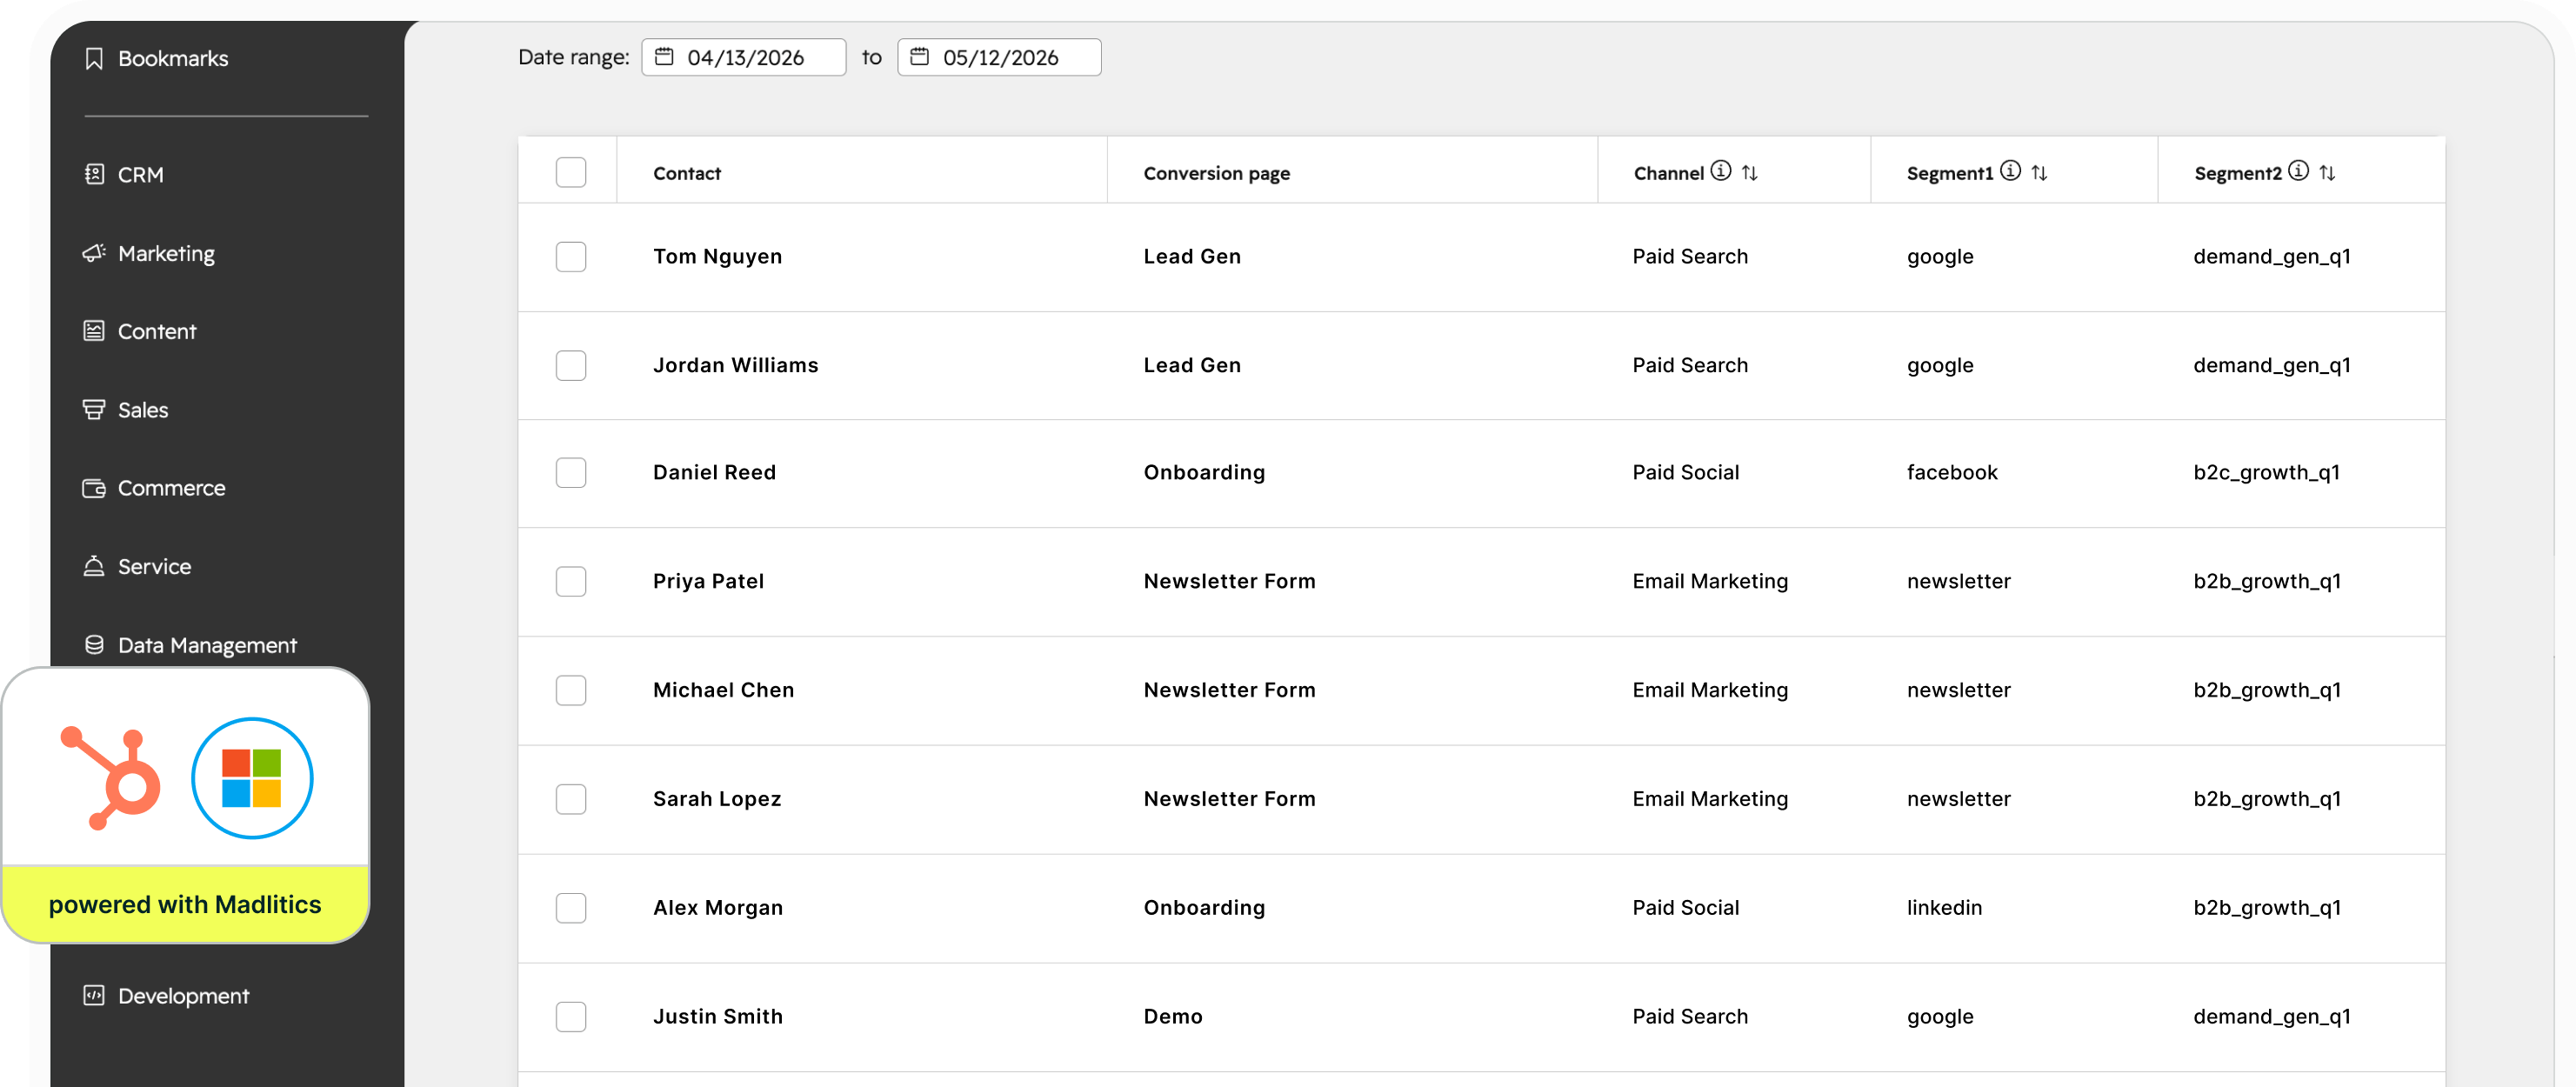This screenshot has width=2576, height=1087.
Task: Click Demo in Justin Smith row
Action: coord(1173,1016)
